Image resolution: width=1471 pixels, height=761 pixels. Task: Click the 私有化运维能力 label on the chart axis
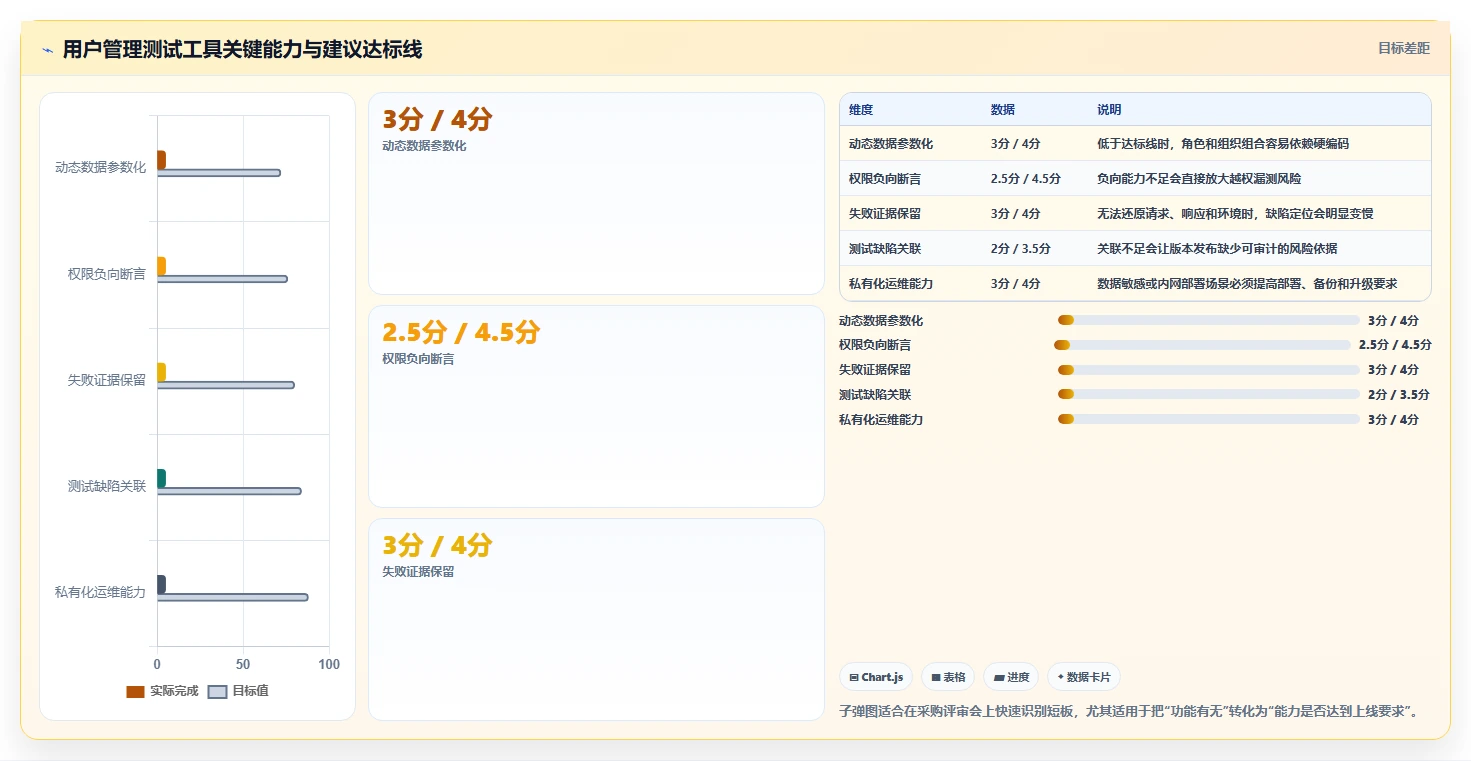click(100, 592)
